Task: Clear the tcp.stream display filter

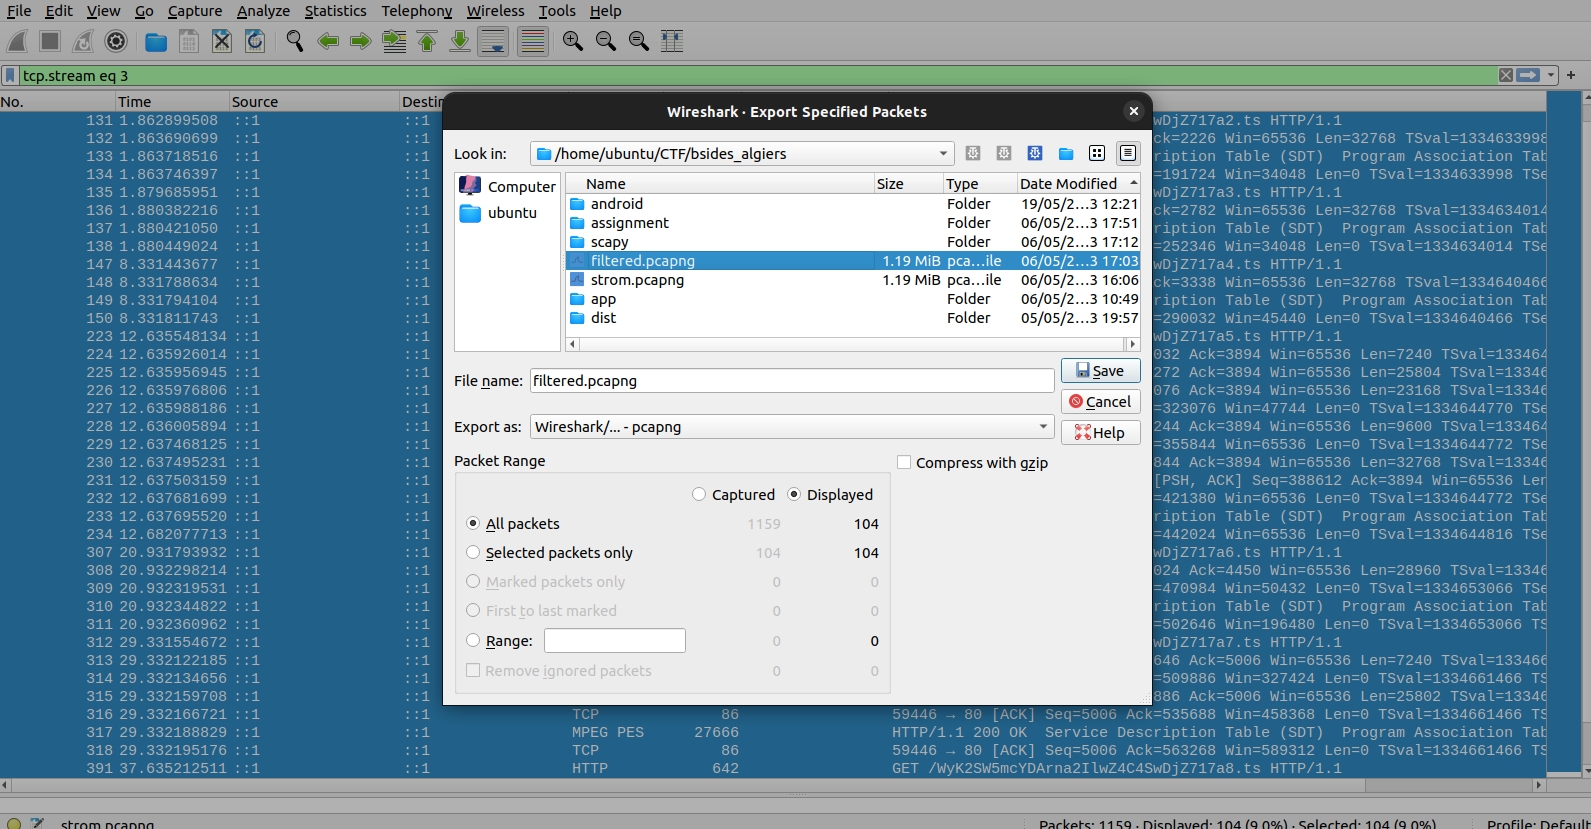Action: pyautogui.click(x=1506, y=75)
